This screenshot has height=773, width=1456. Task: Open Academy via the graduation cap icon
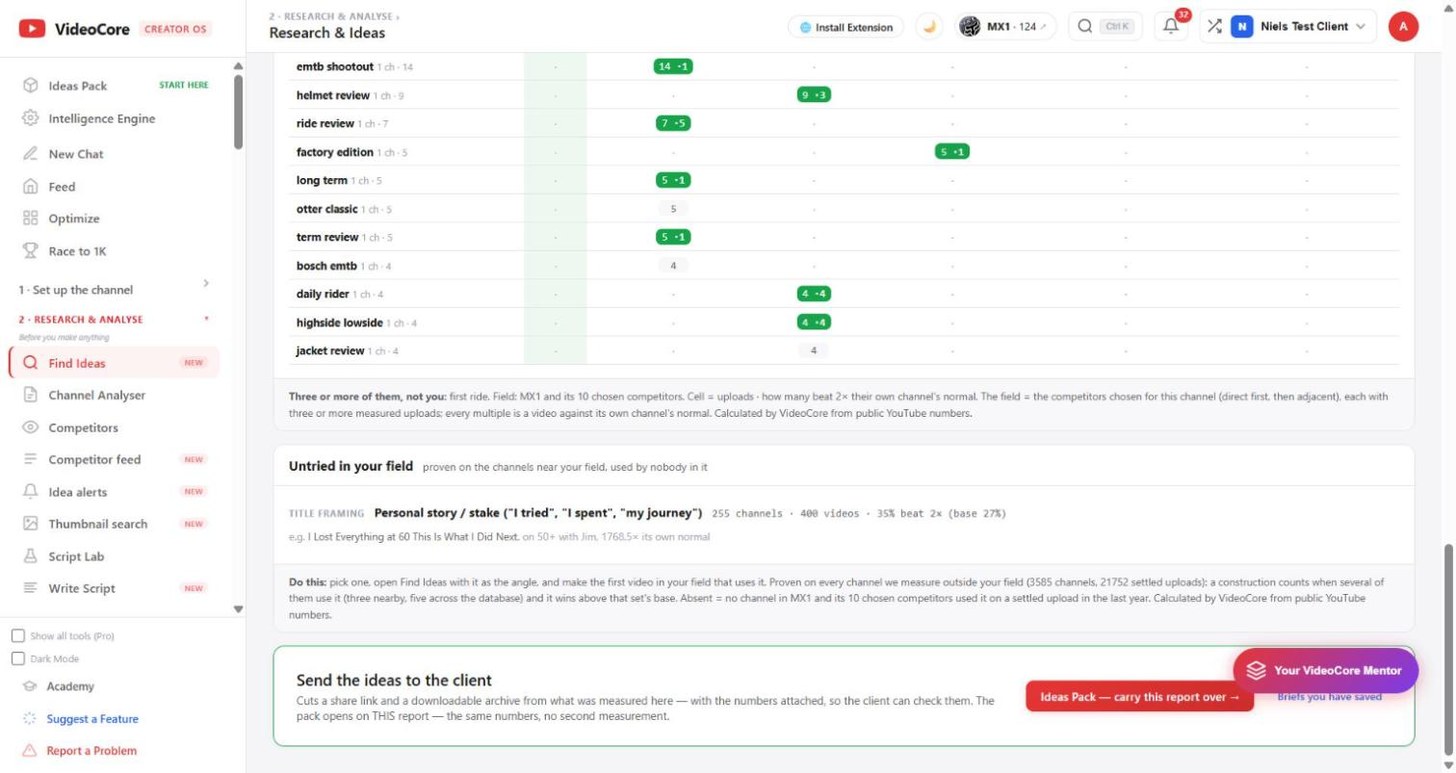pos(29,687)
